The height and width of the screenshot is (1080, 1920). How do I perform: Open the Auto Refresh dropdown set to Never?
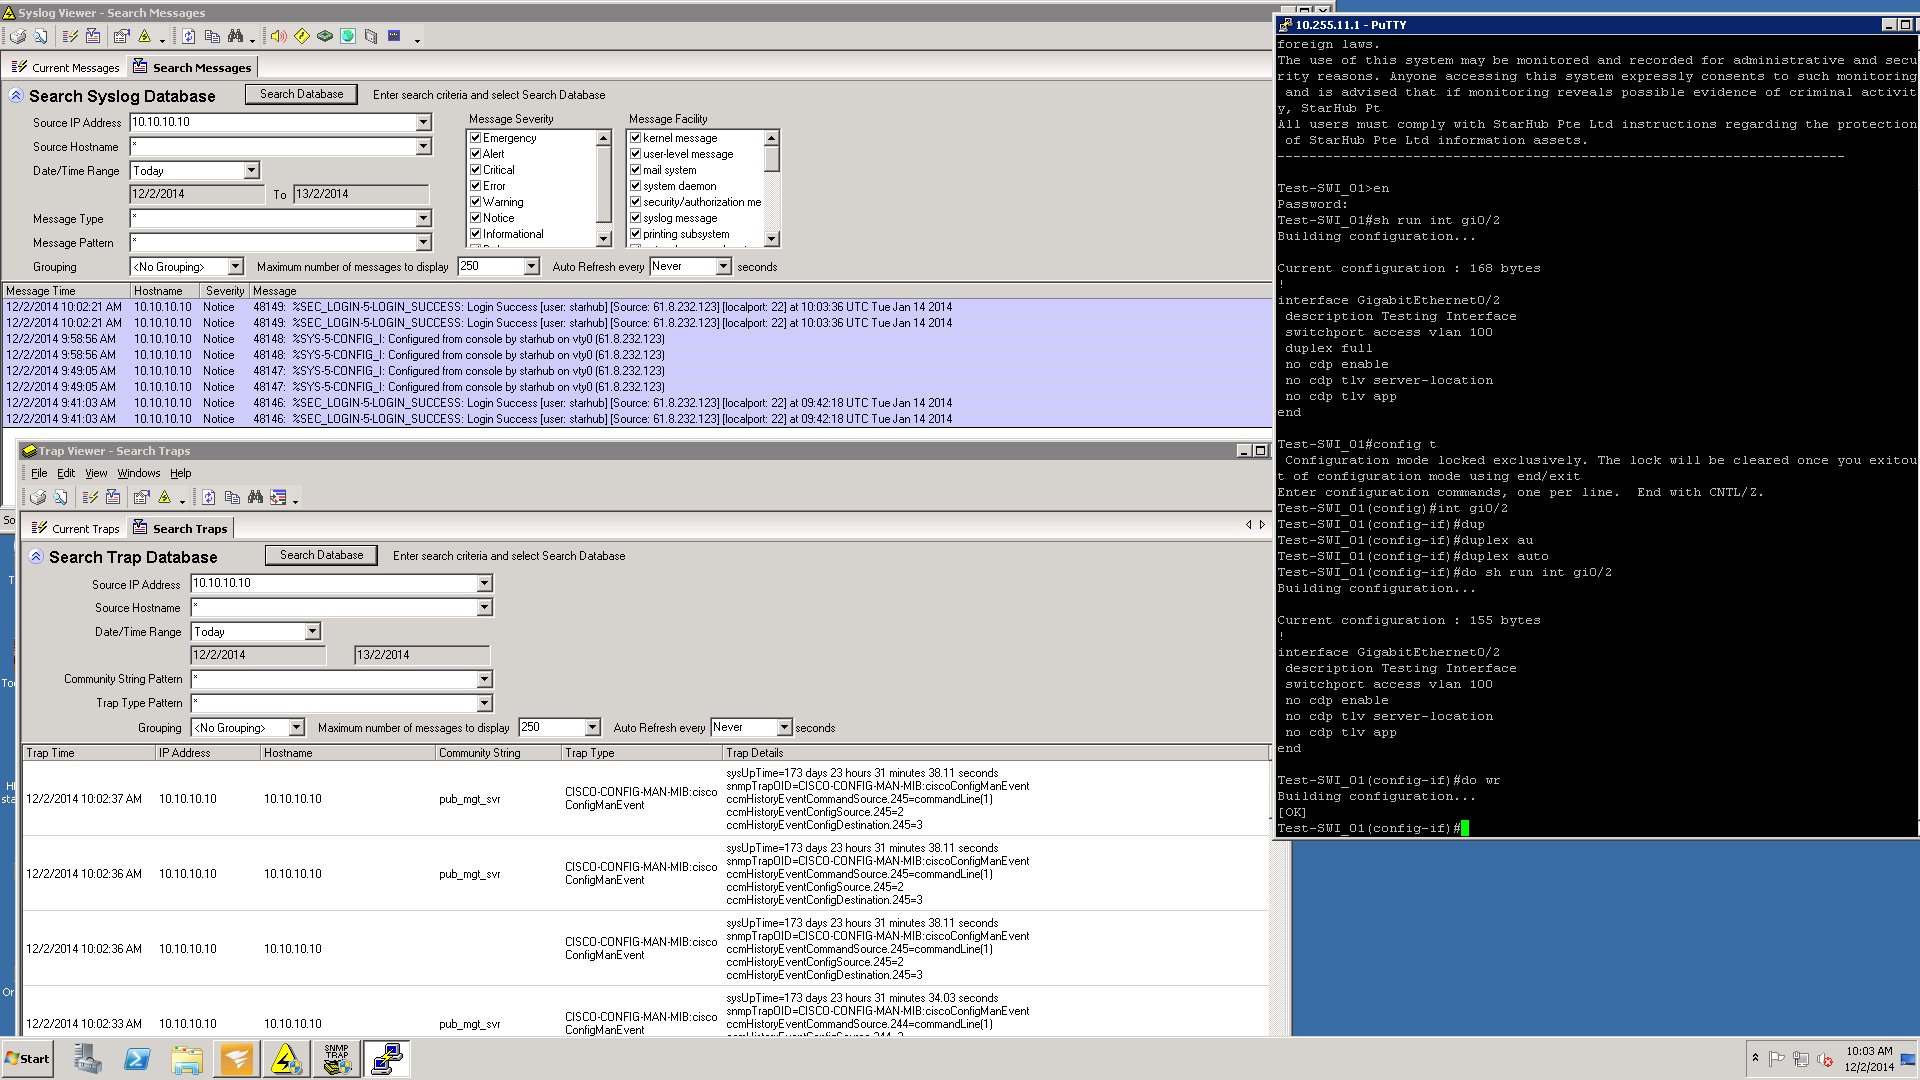point(722,266)
